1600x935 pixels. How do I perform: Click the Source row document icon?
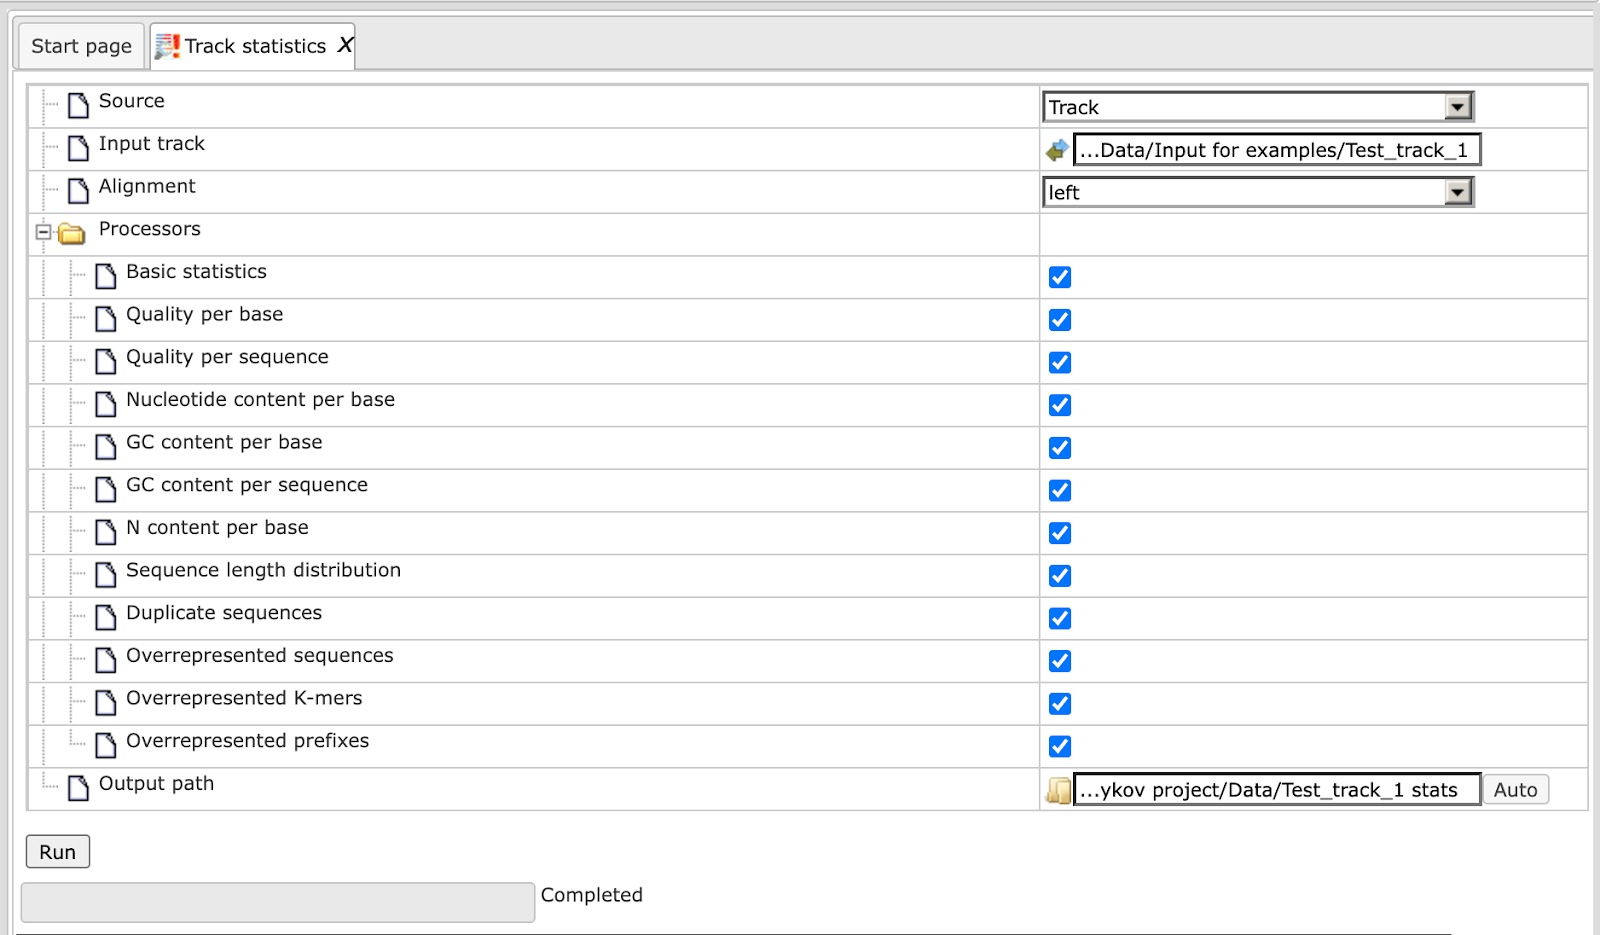[x=78, y=105]
